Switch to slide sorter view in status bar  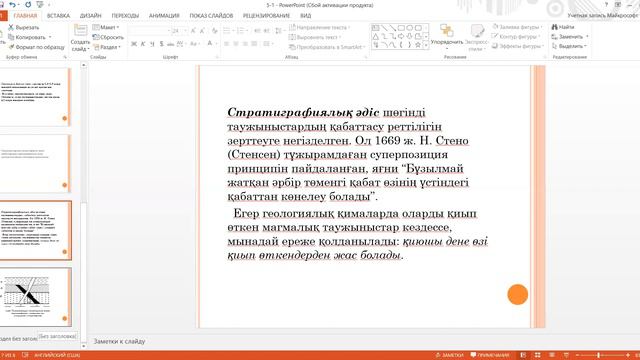pyautogui.click(x=538, y=355)
